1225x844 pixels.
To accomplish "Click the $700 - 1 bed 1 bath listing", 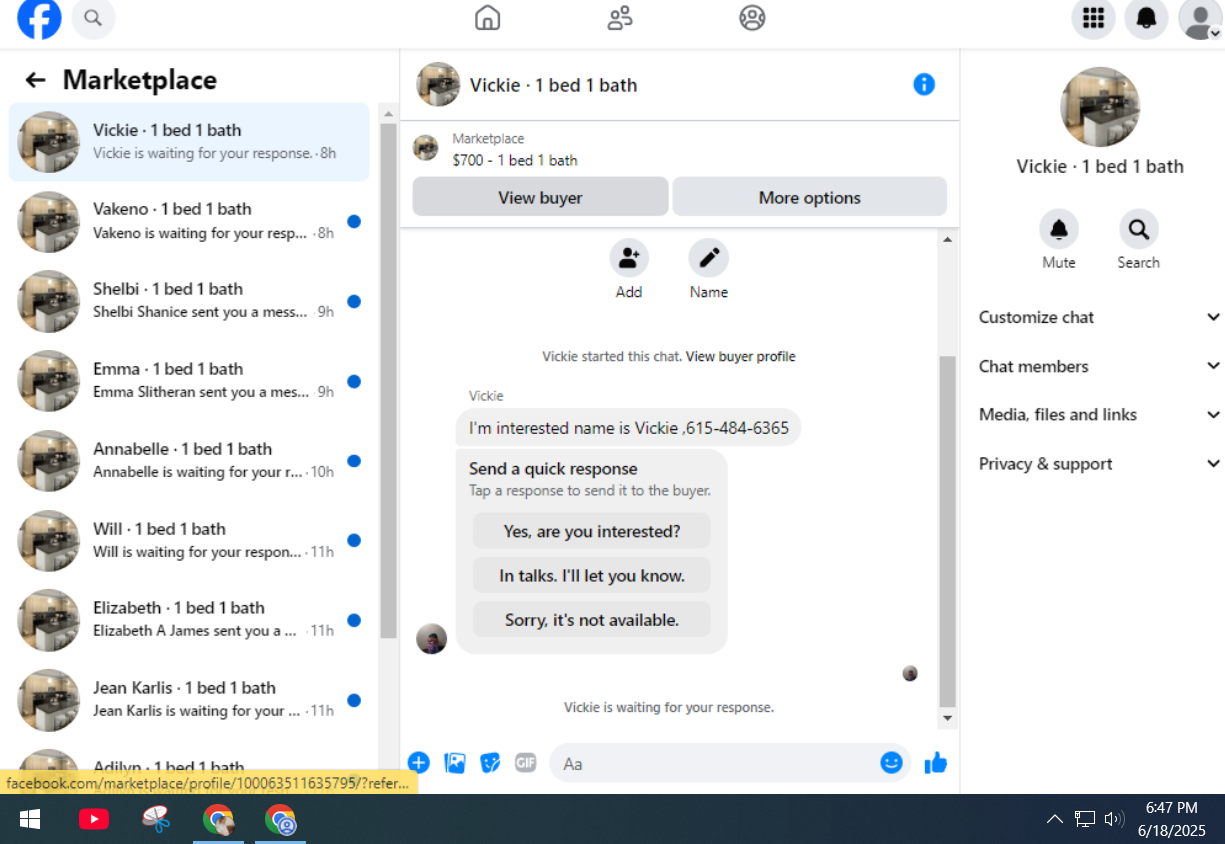I will tap(515, 160).
